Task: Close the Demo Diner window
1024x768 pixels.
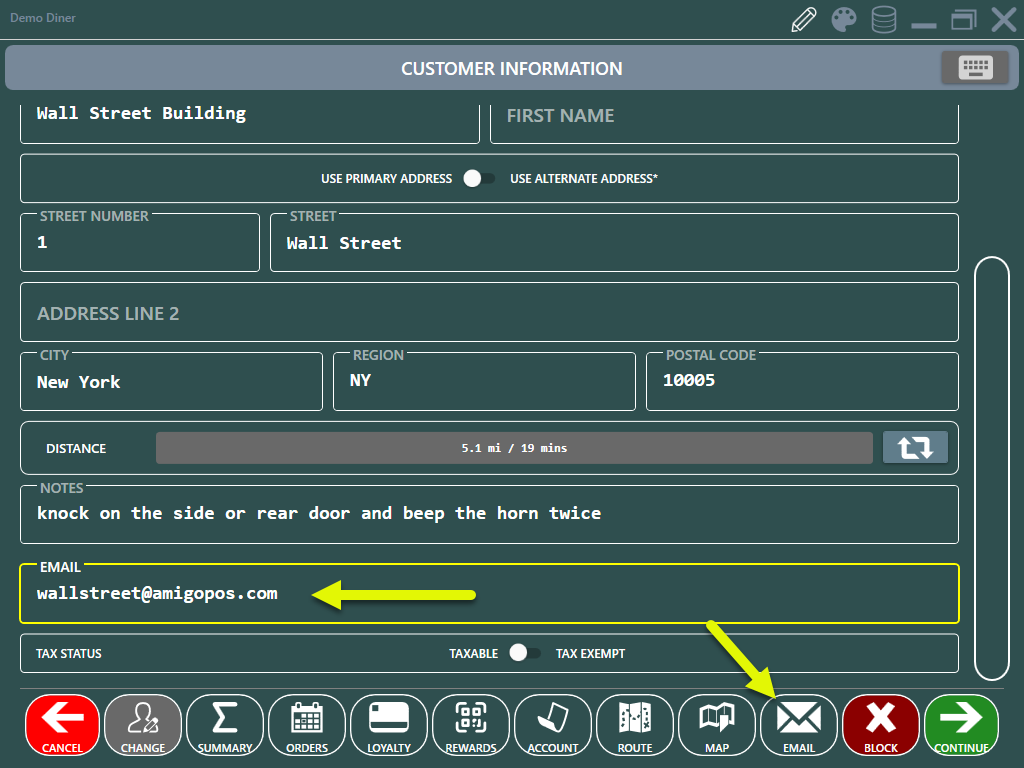Action: [x=1004, y=20]
